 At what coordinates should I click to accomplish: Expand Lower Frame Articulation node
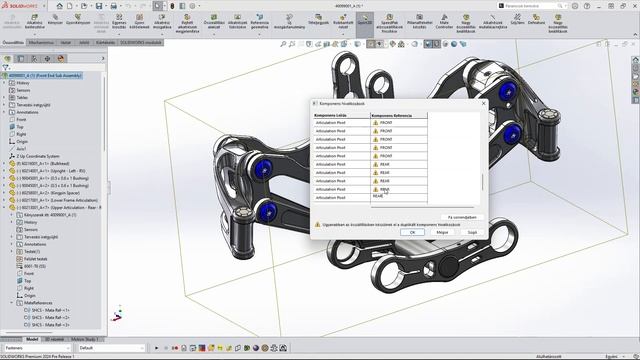point(4,200)
